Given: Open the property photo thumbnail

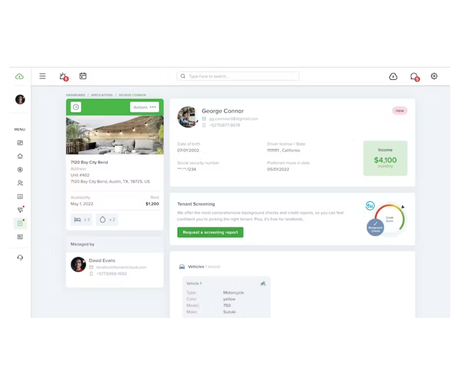Looking at the screenshot, I should [115, 135].
